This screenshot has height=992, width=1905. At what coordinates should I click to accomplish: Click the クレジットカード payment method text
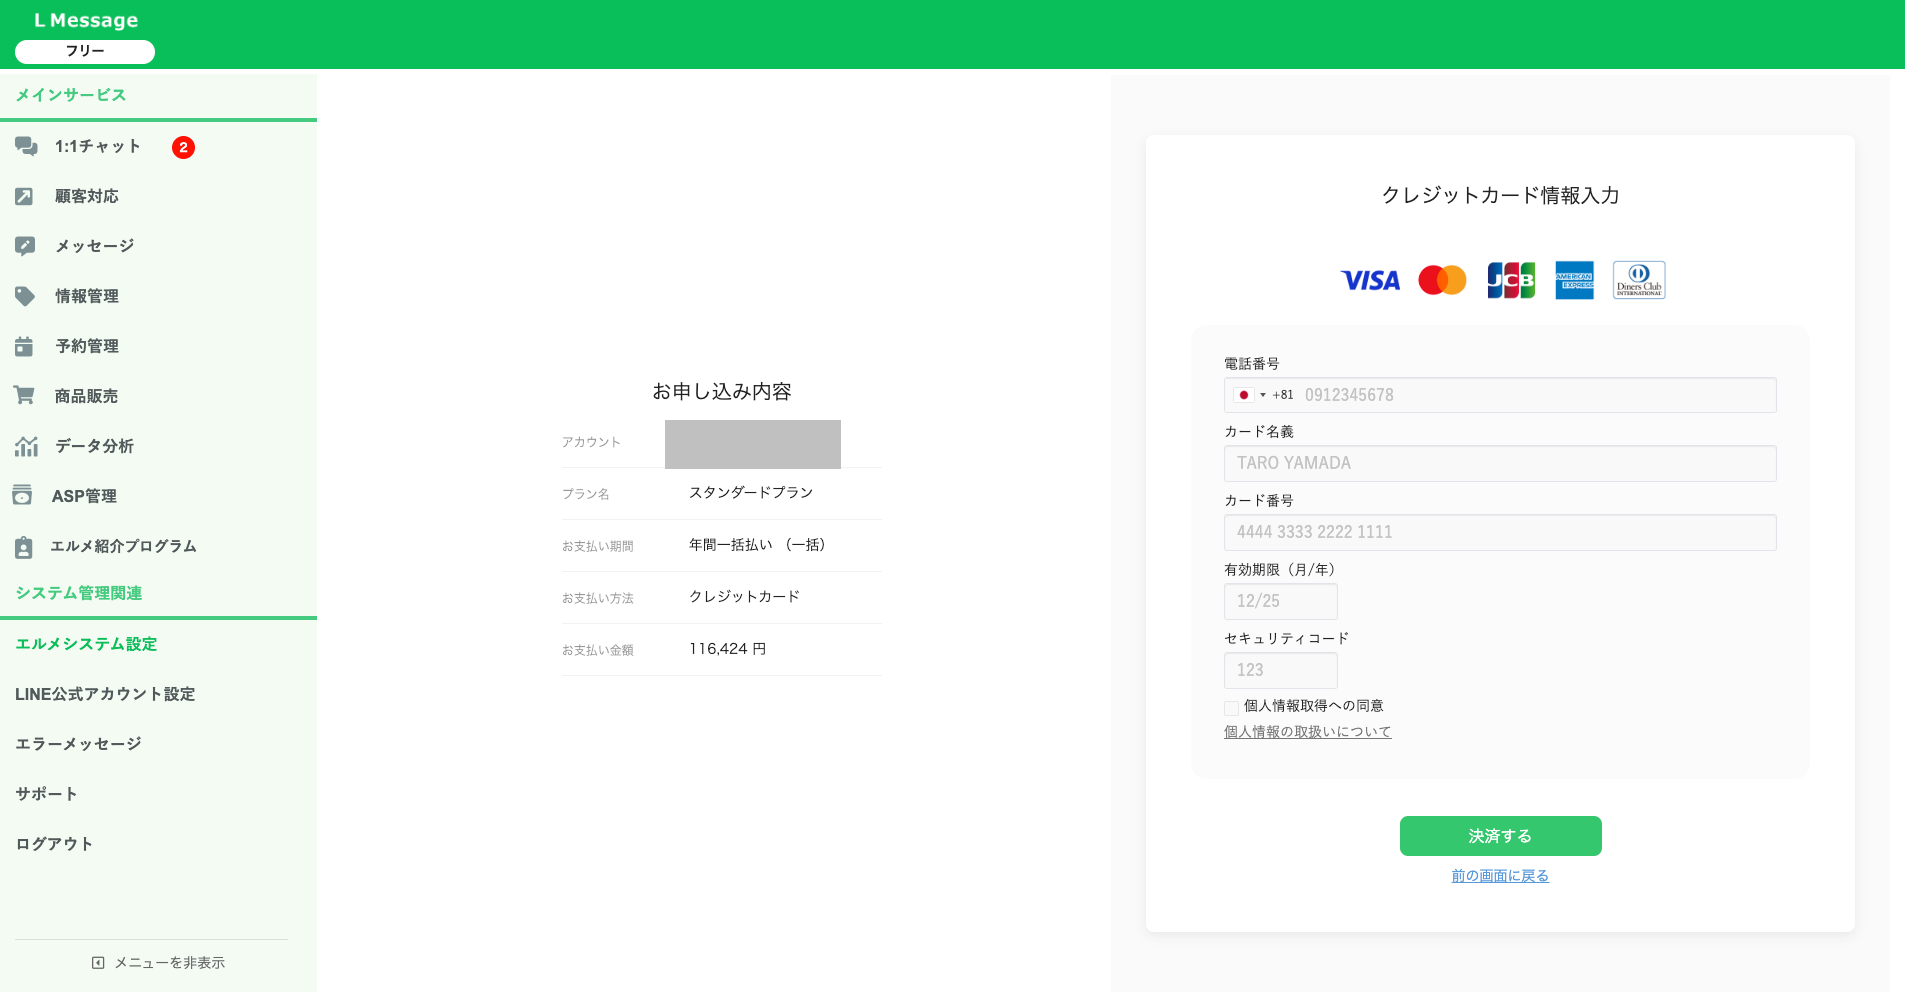[745, 597]
